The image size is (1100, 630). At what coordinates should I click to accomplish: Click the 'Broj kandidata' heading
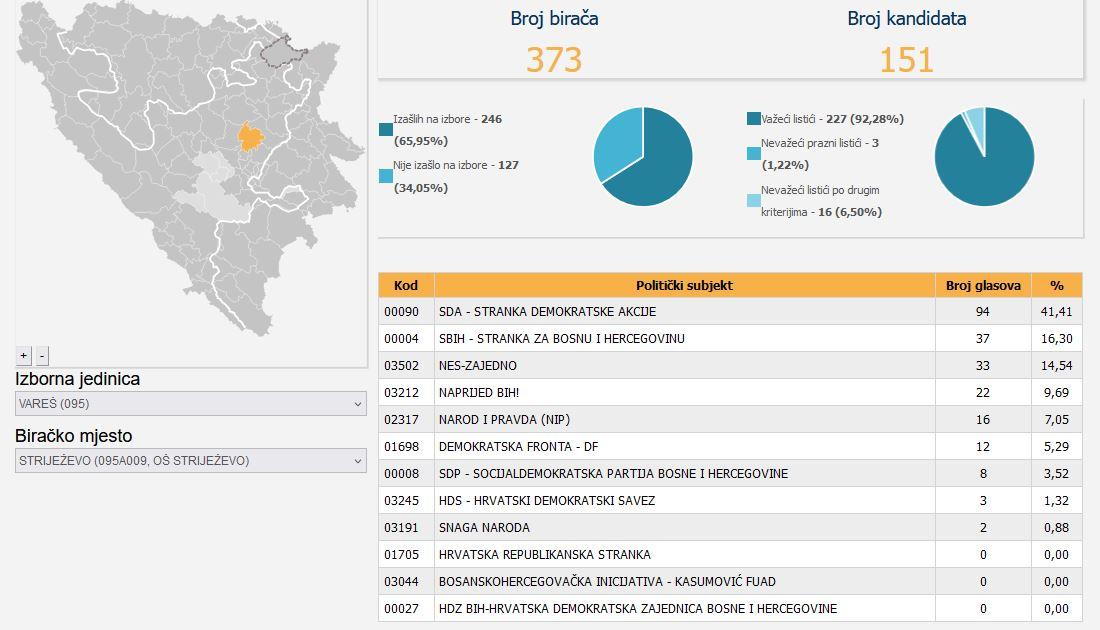(906, 18)
